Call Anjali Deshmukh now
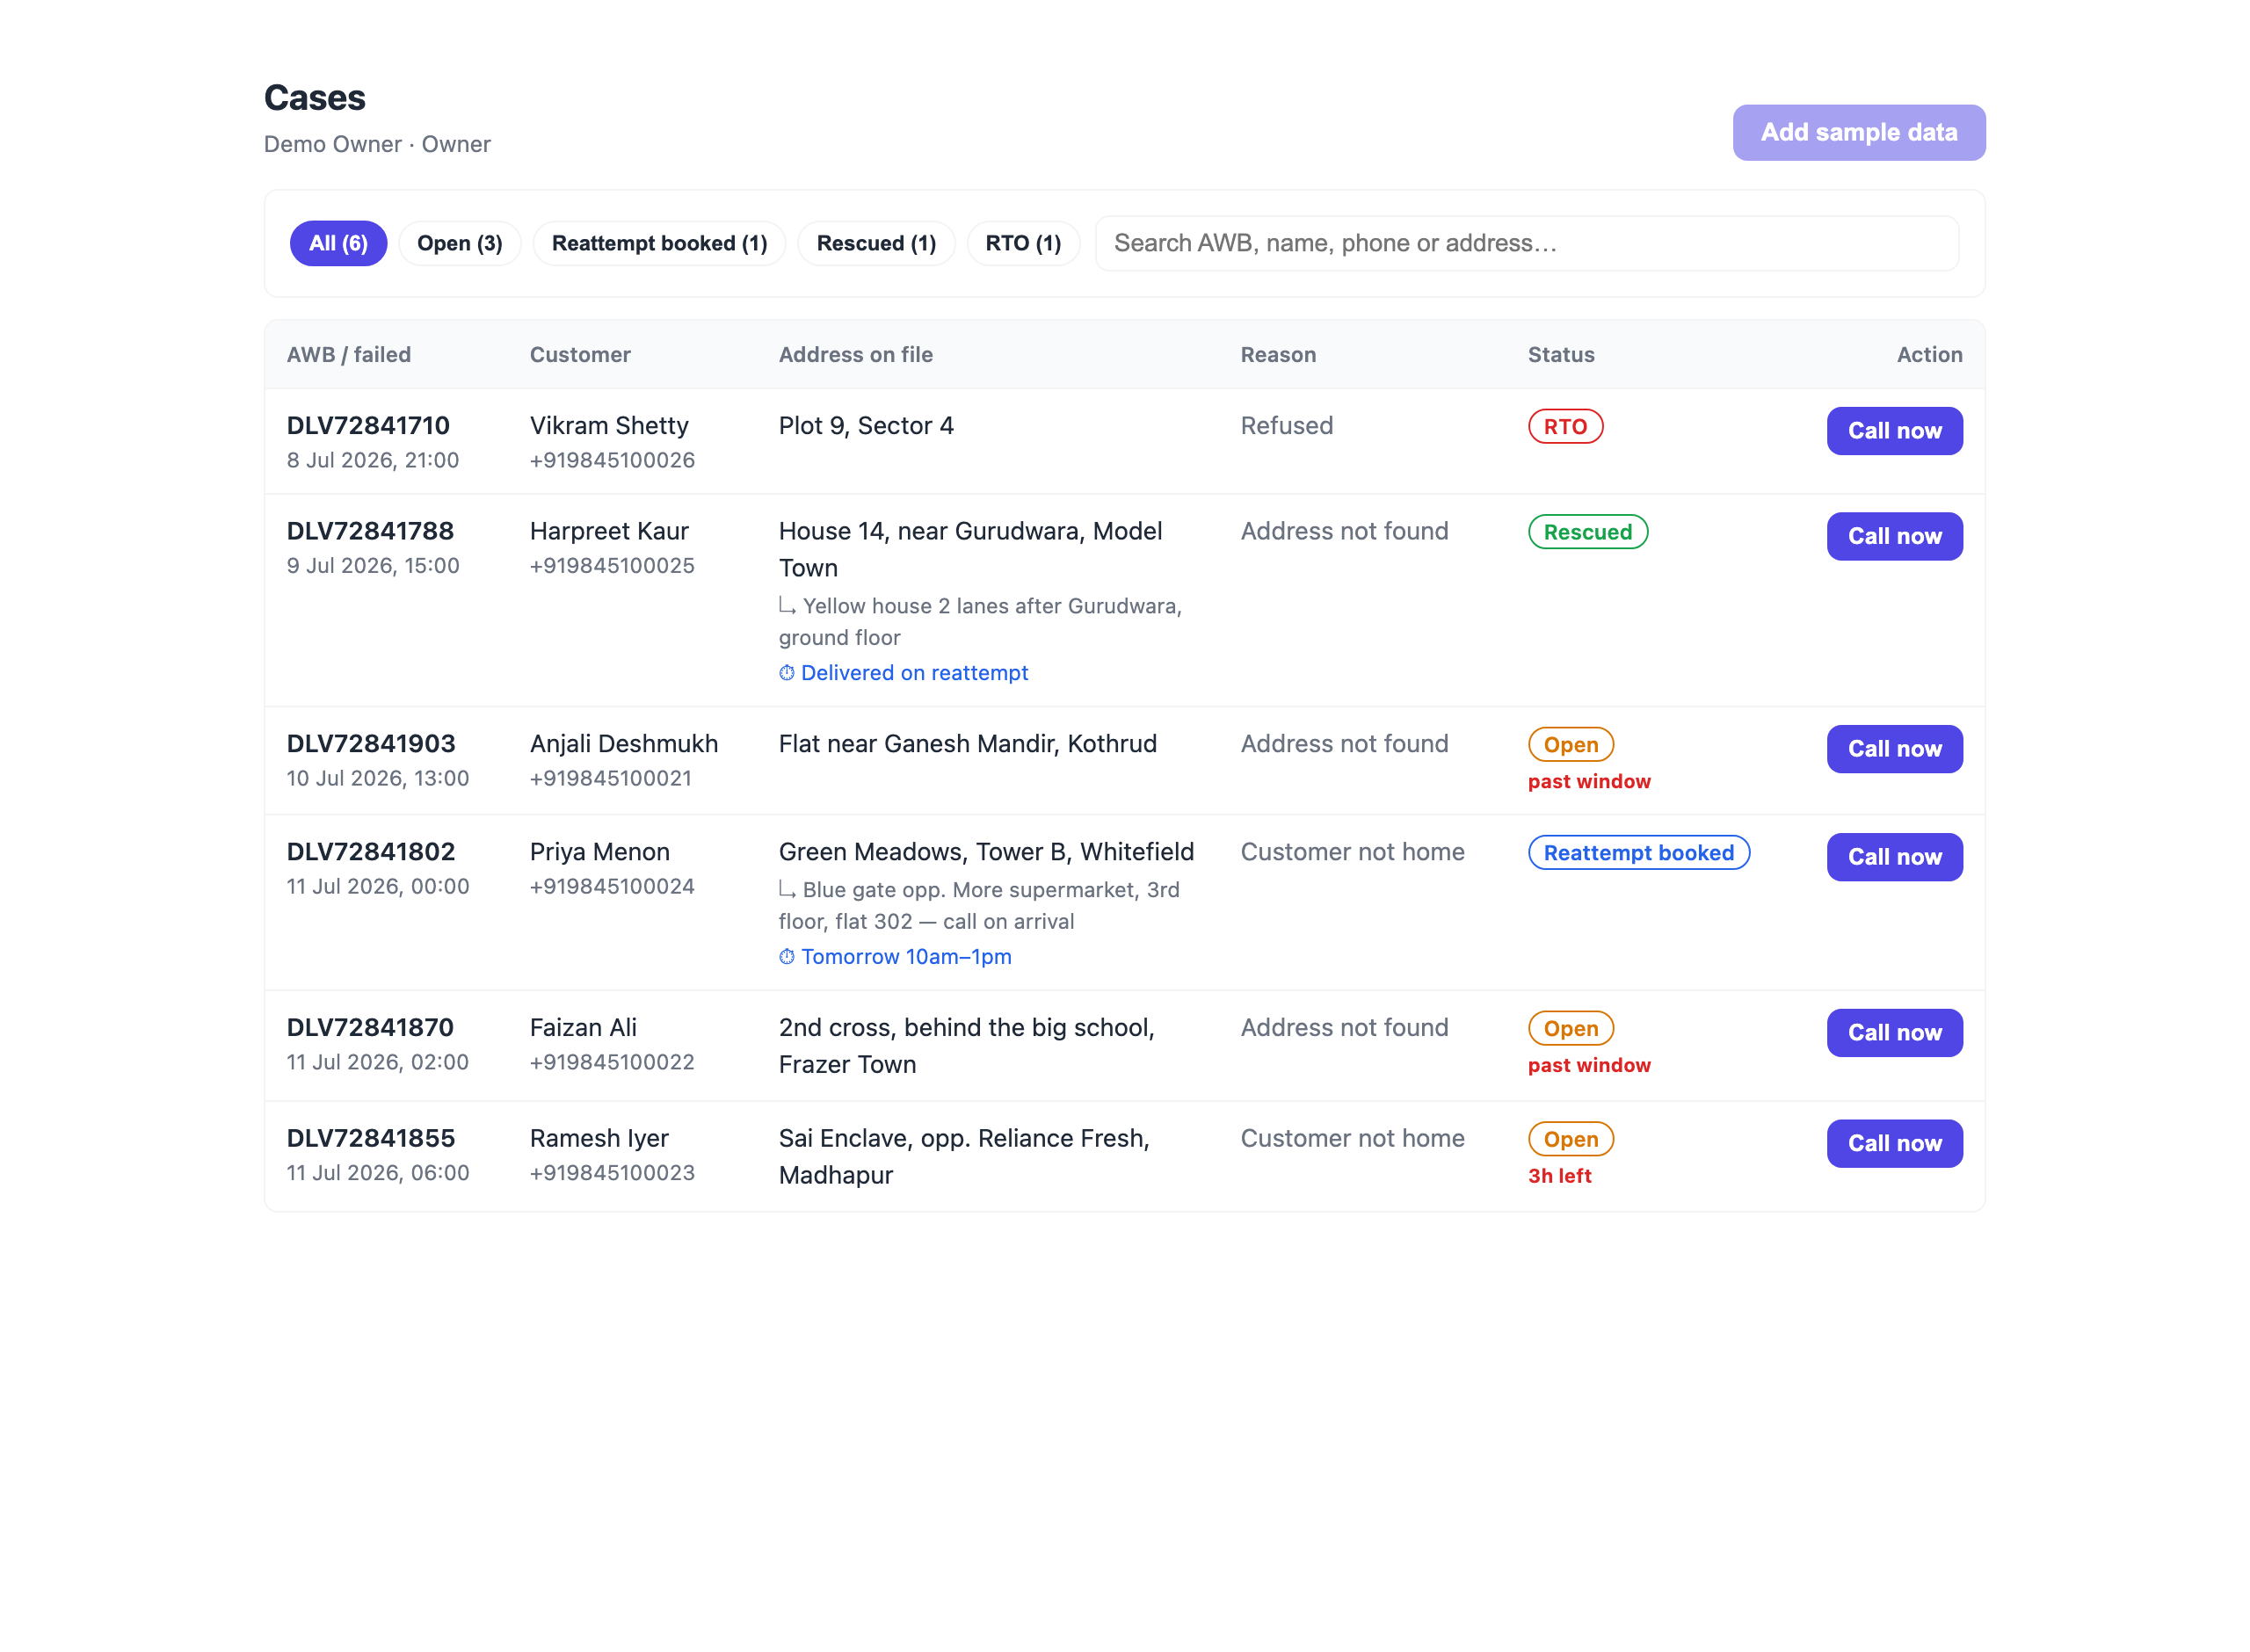This screenshot has width=2250, height=1652. pyautogui.click(x=1895, y=749)
